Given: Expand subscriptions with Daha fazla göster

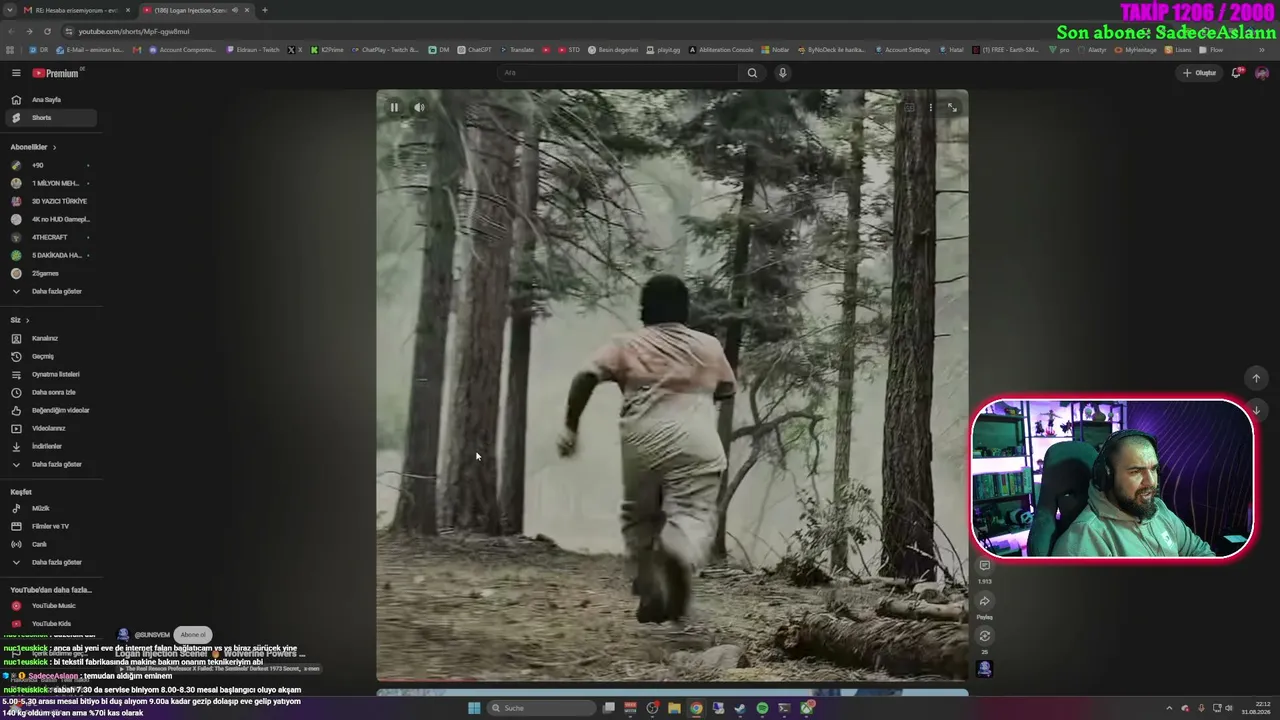Looking at the screenshot, I should [50, 291].
